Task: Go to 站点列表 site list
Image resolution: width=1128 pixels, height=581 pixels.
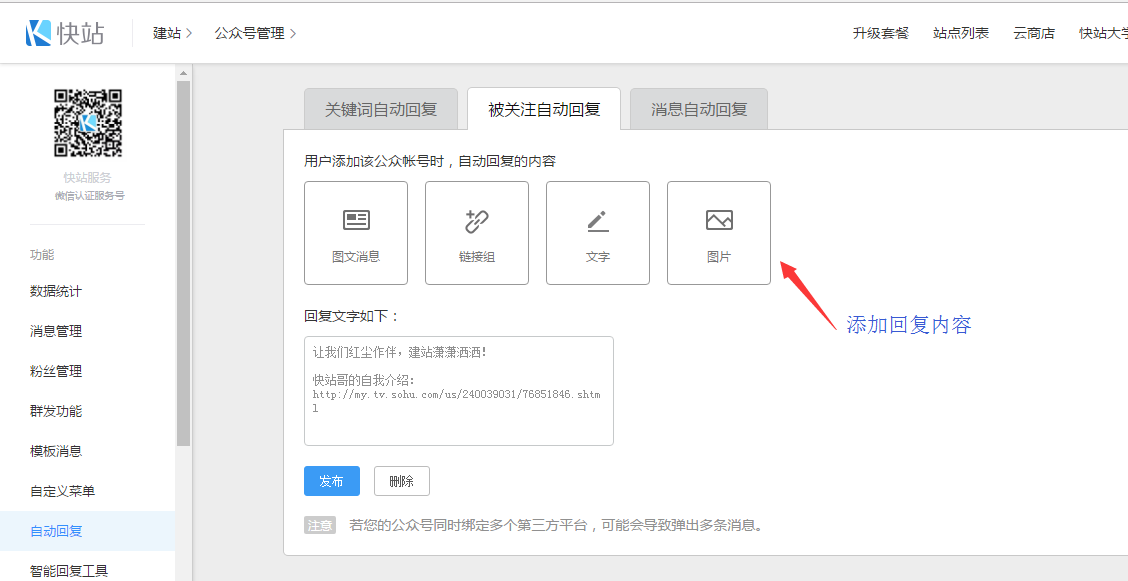Action: pos(961,33)
